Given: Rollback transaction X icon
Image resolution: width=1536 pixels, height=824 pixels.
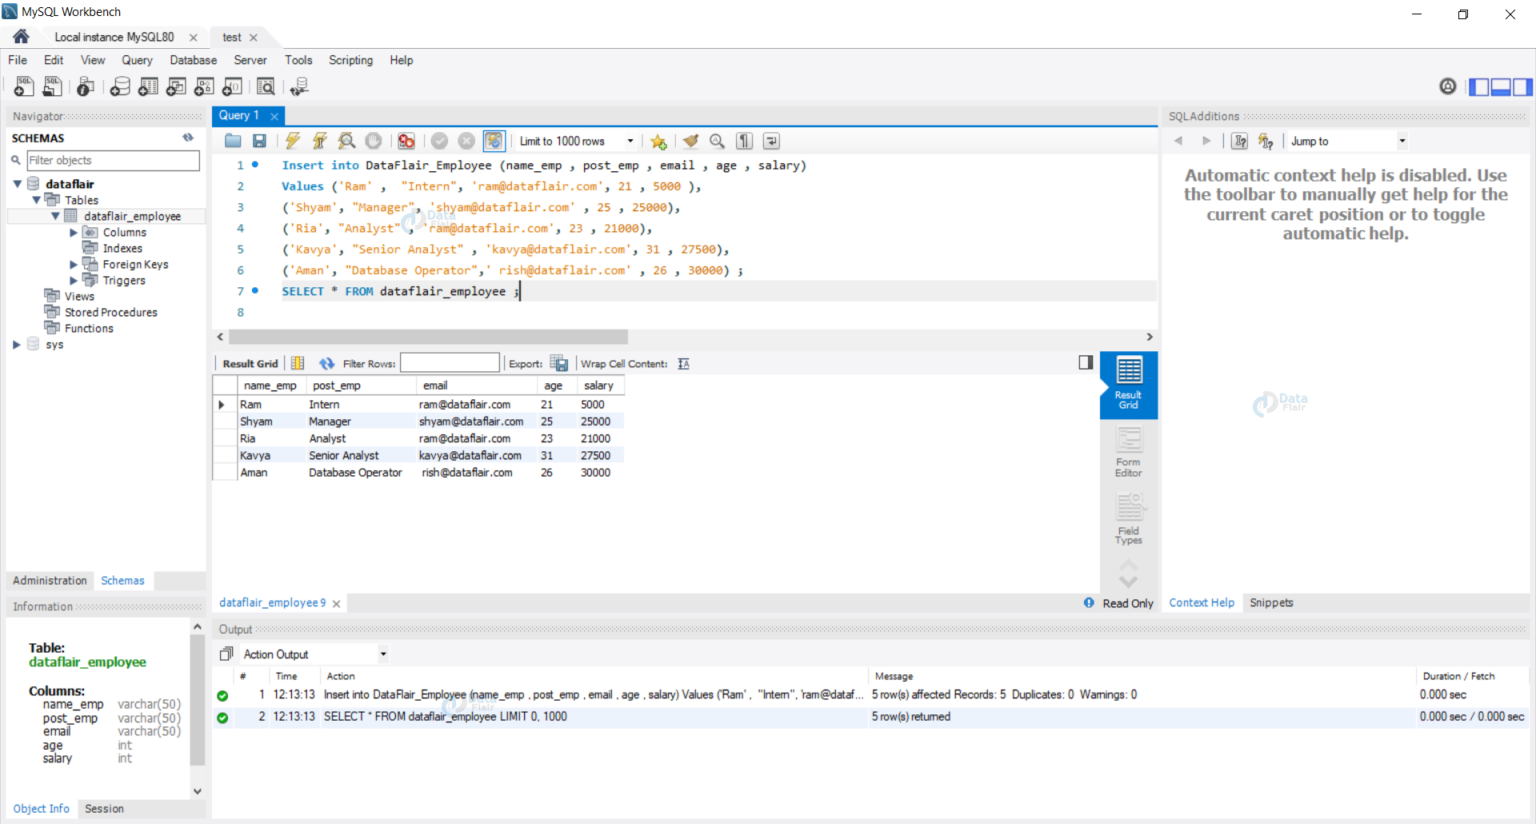Looking at the screenshot, I should coord(466,141).
